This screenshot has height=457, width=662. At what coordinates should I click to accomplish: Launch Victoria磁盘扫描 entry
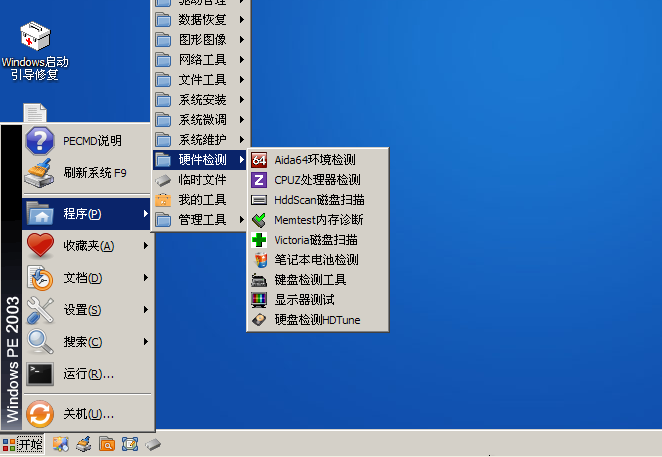[317, 240]
